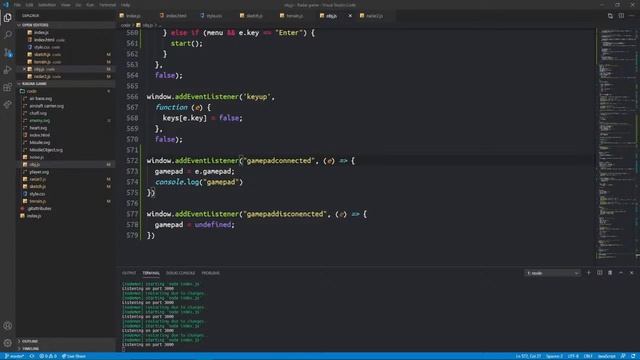This screenshot has width=640, height=360.
Task: Open the Search view in activity bar
Action: click(x=8, y=35)
